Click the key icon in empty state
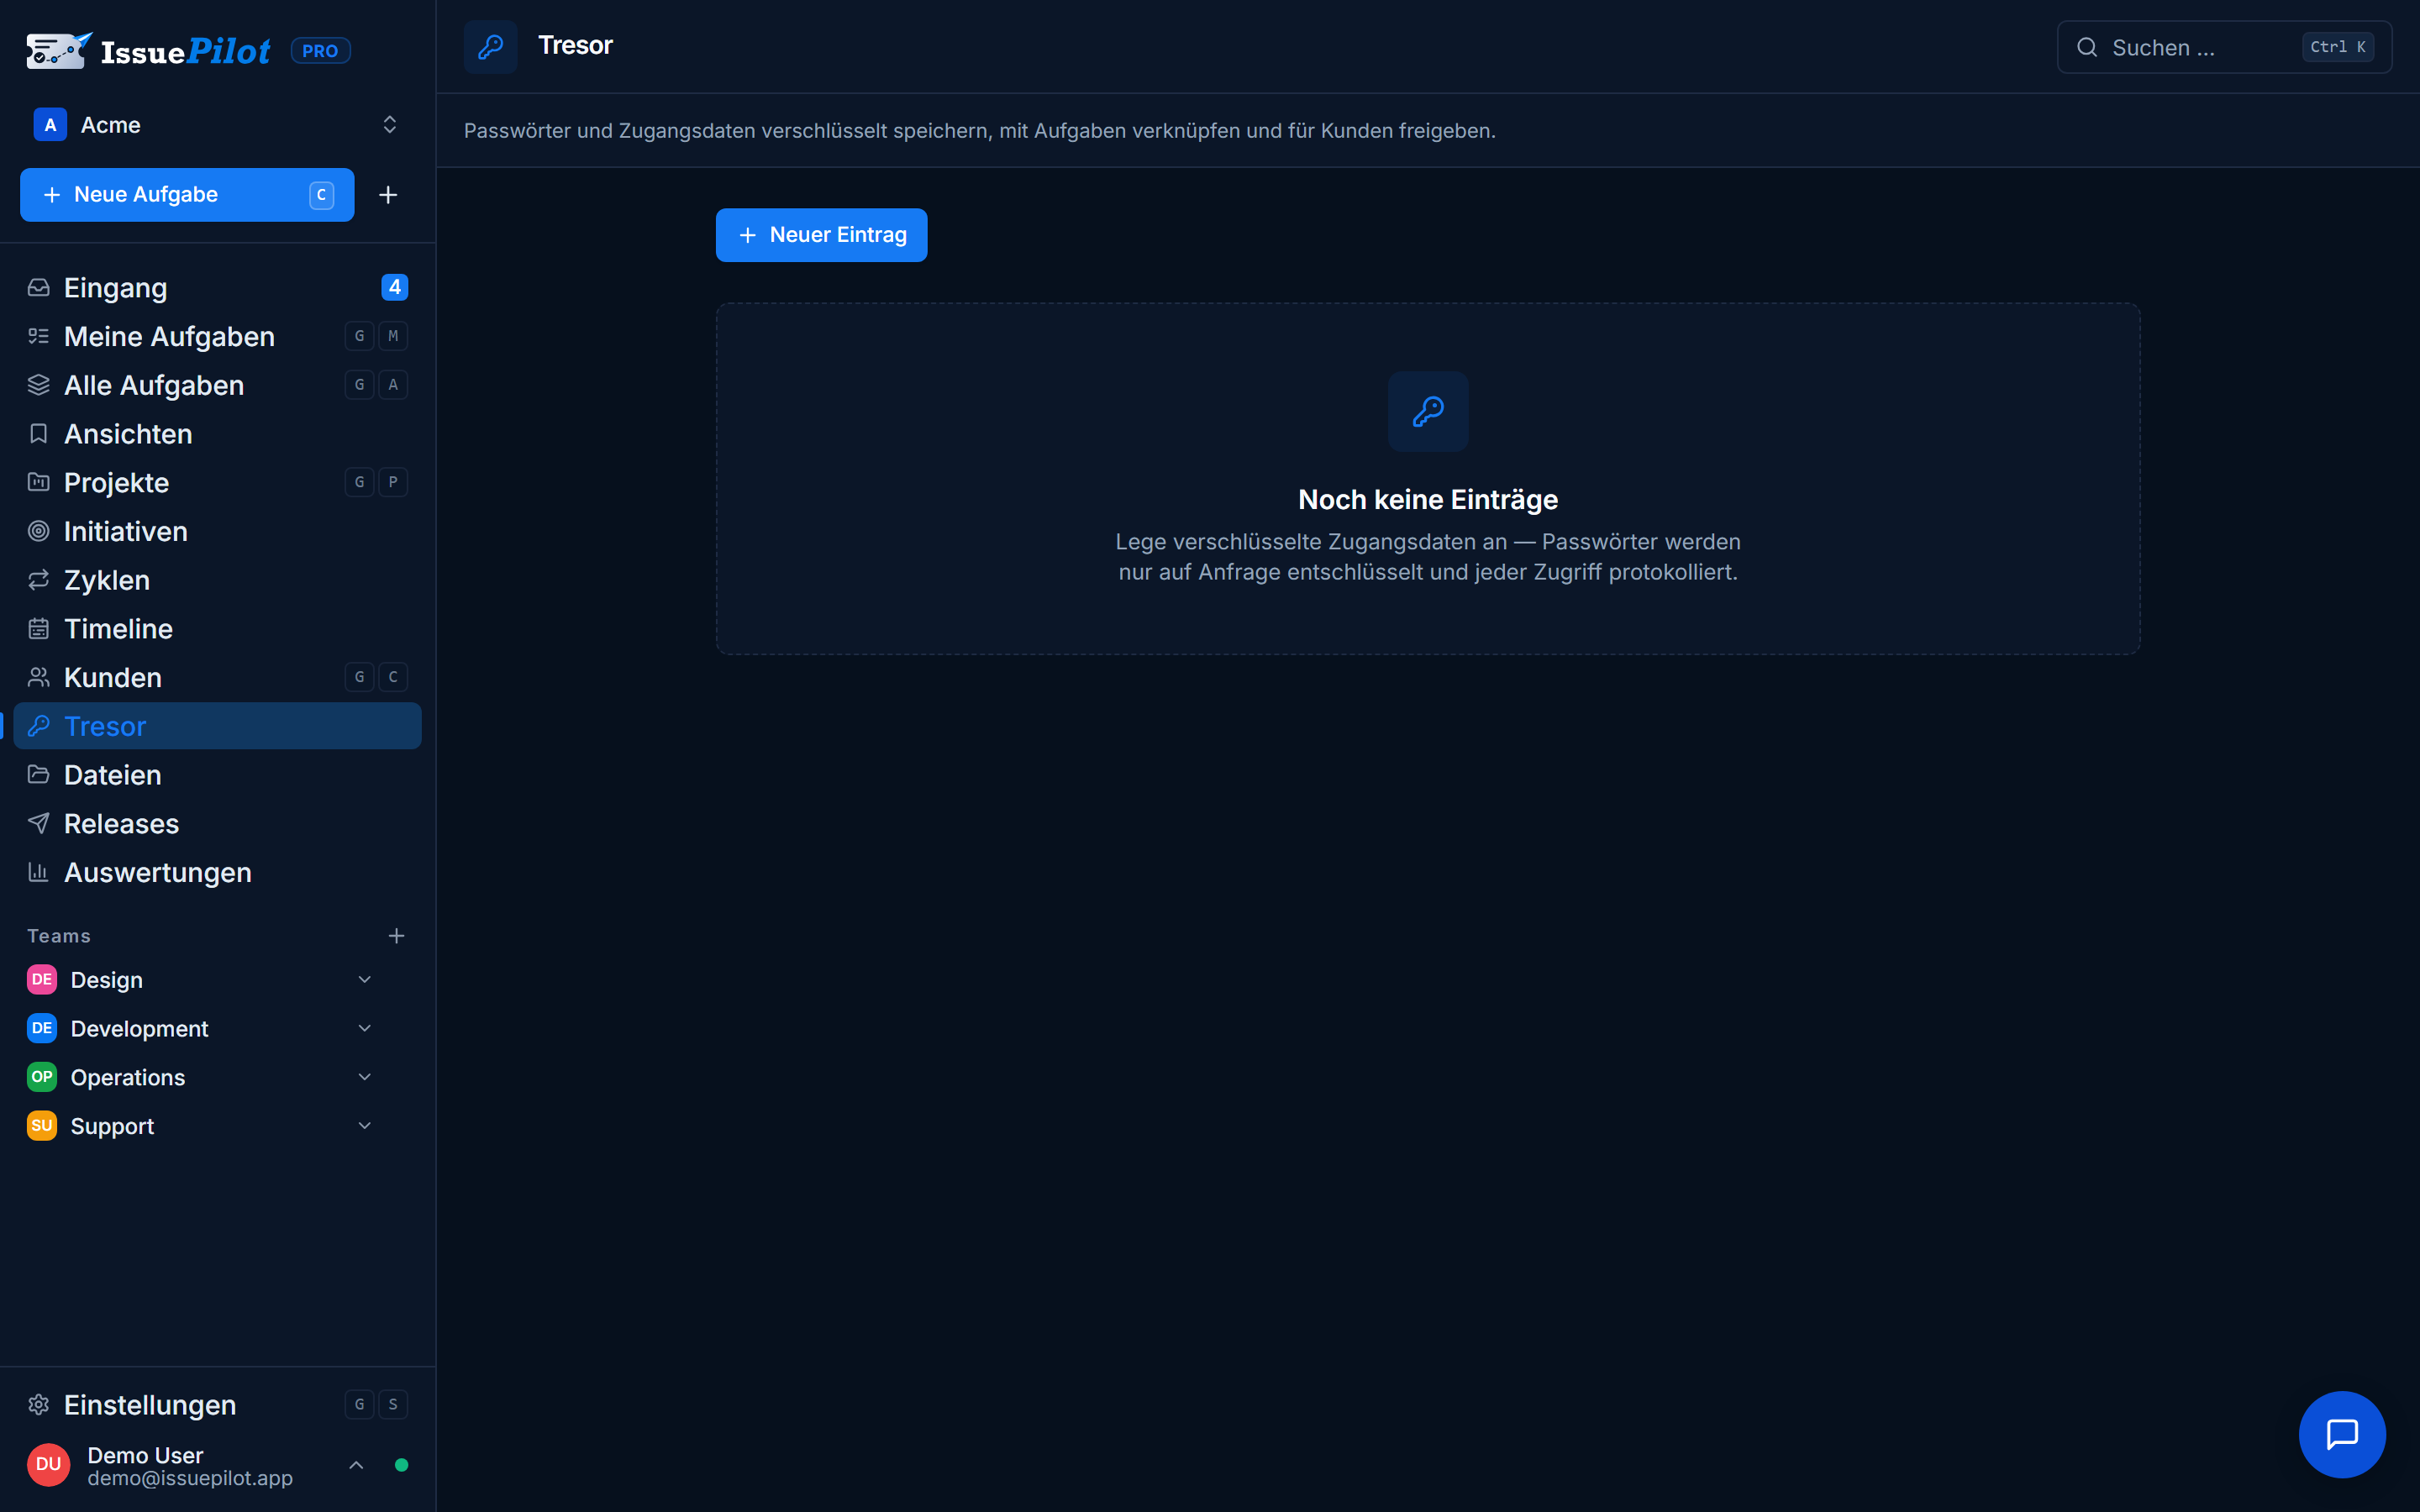The width and height of the screenshot is (2420, 1512). tap(1428, 411)
